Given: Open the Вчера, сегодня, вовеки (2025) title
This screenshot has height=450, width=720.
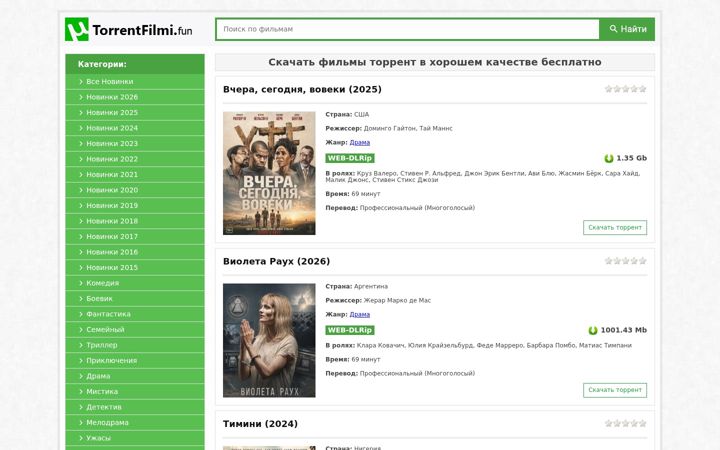Looking at the screenshot, I should click(x=302, y=90).
